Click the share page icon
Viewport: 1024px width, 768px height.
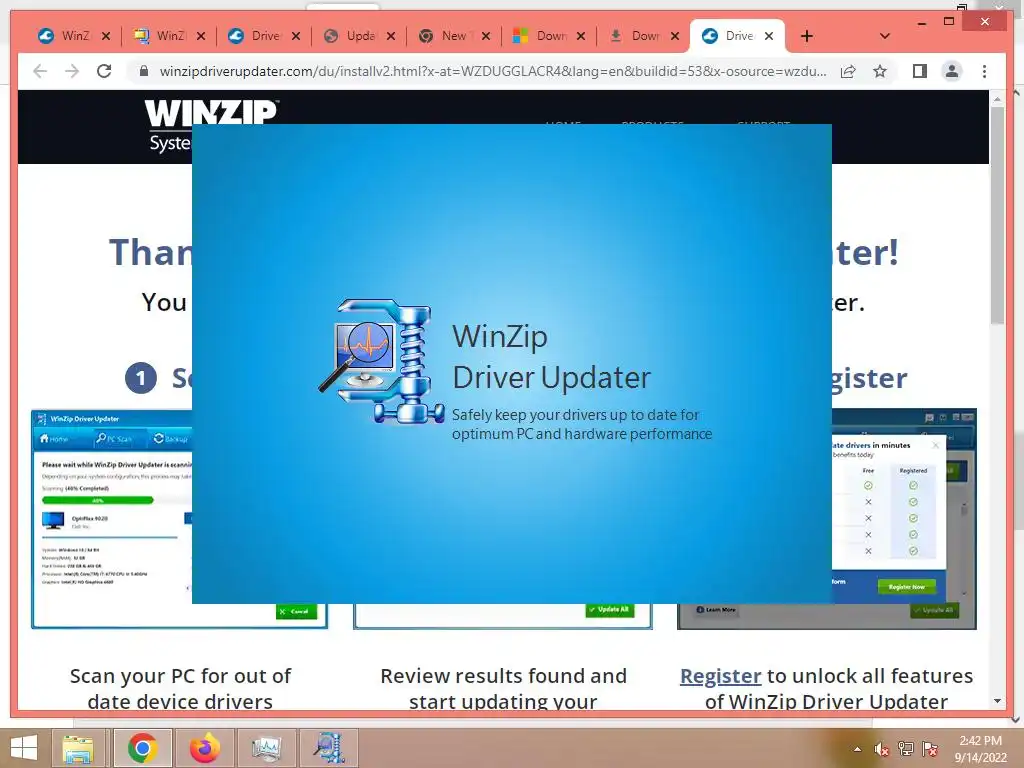pyautogui.click(x=848, y=71)
